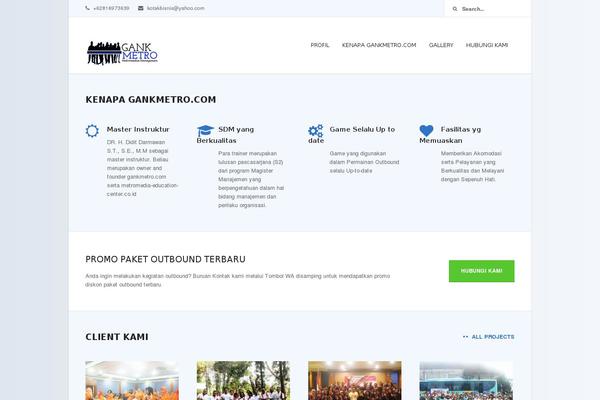Image resolution: width=600 pixels, height=400 pixels.
Task: Click the green HUBUNGI KAMI button
Action: [481, 271]
